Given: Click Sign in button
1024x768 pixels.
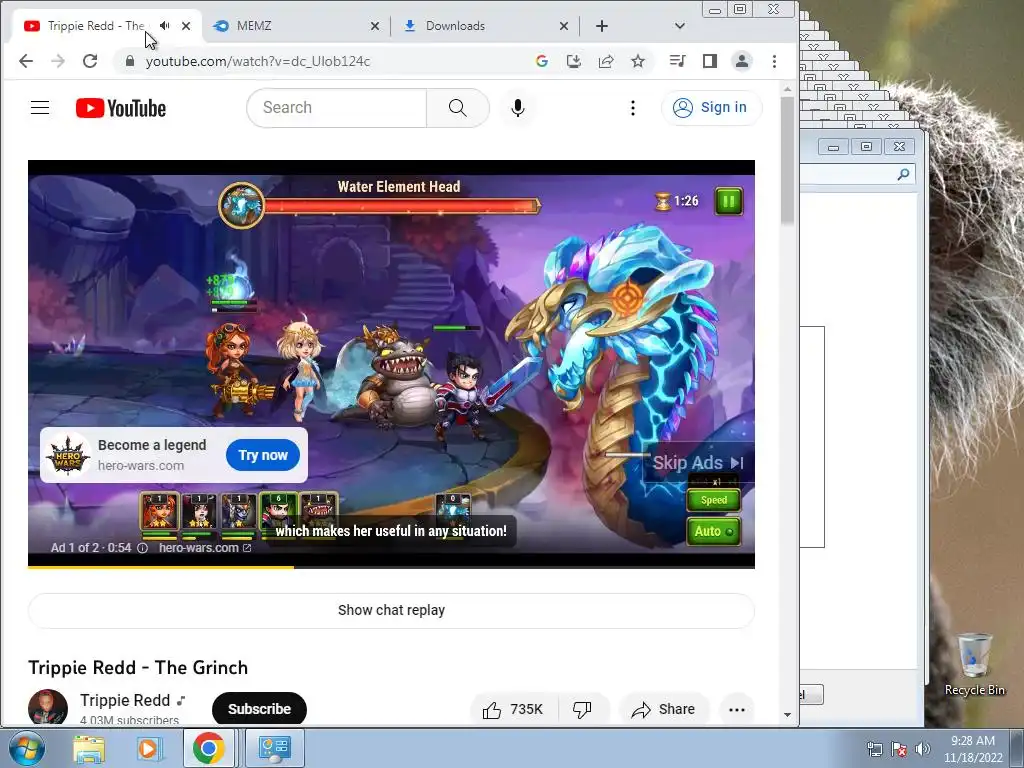Looking at the screenshot, I should pos(711,108).
